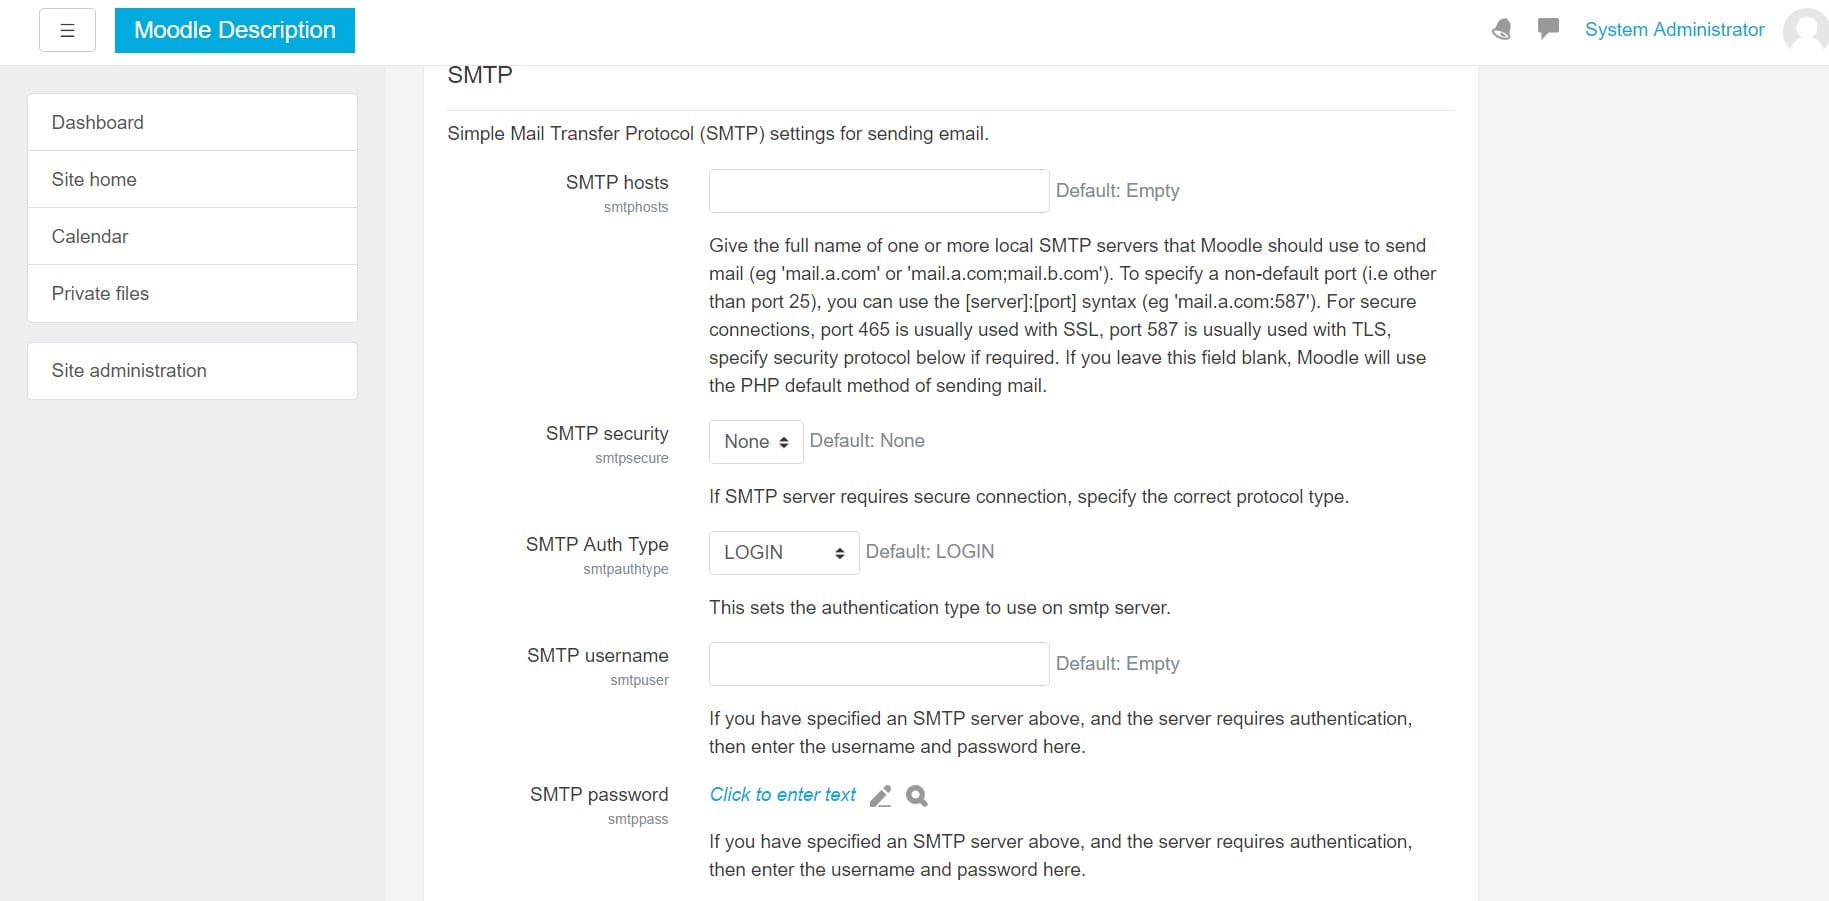Click the magnifier reveal icon for SMTP password

(917, 796)
